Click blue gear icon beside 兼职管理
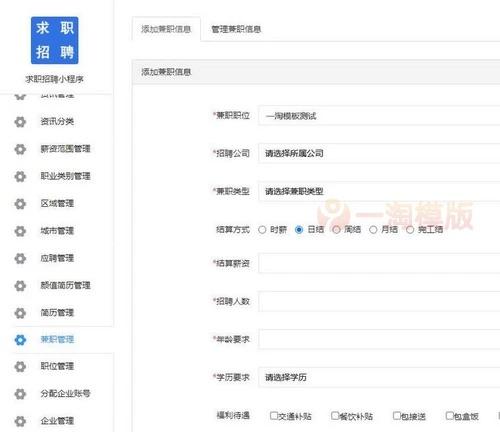Screen dimensions: 500x432 20,340
